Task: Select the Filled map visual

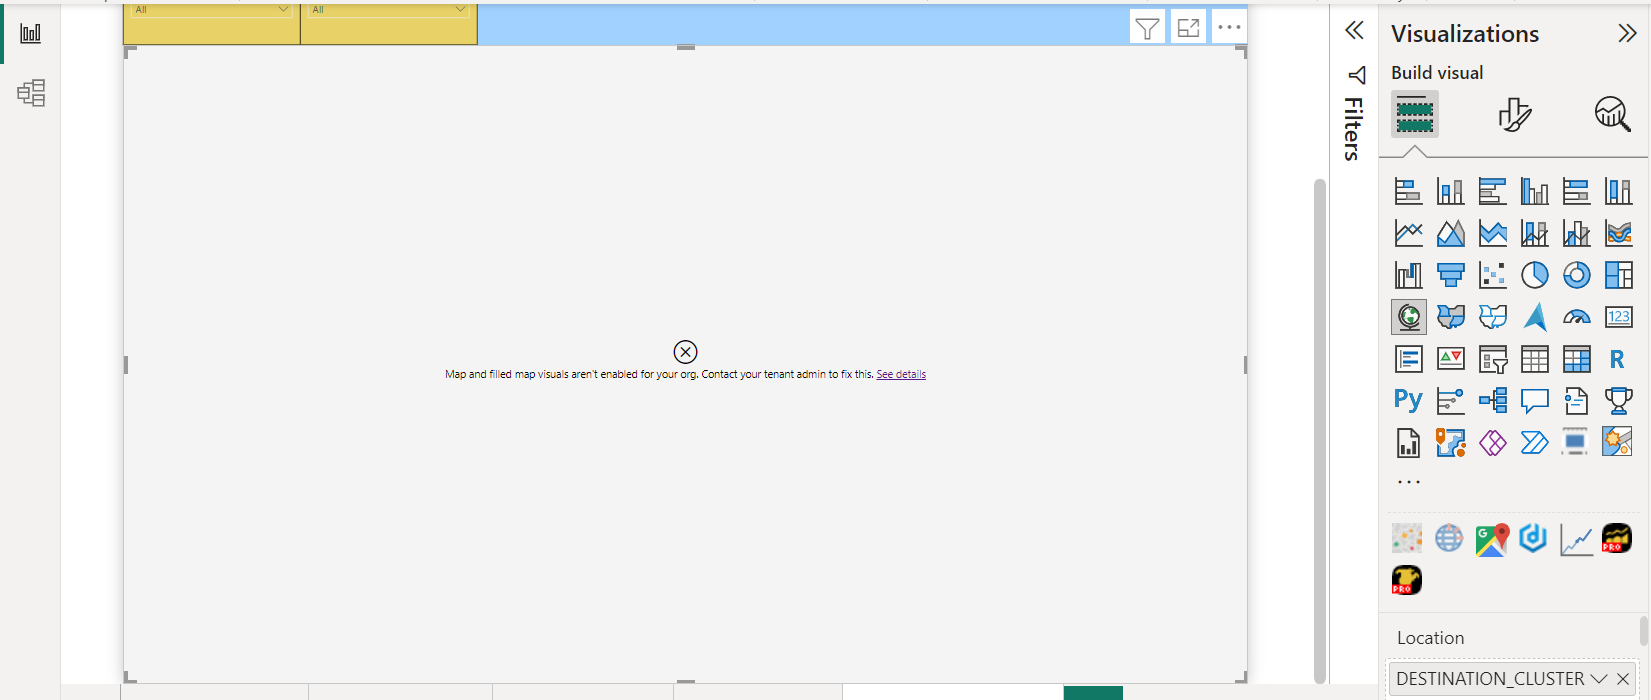Action: (1450, 317)
